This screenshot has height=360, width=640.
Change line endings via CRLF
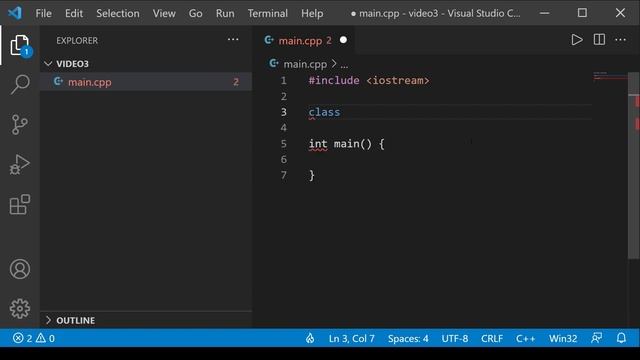492,338
